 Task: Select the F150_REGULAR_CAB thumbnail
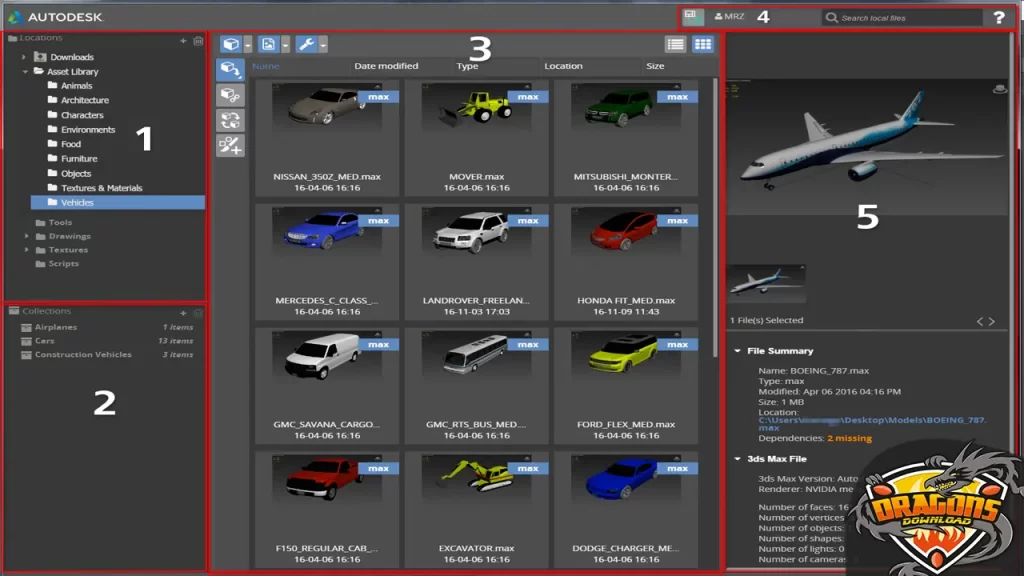click(x=327, y=509)
